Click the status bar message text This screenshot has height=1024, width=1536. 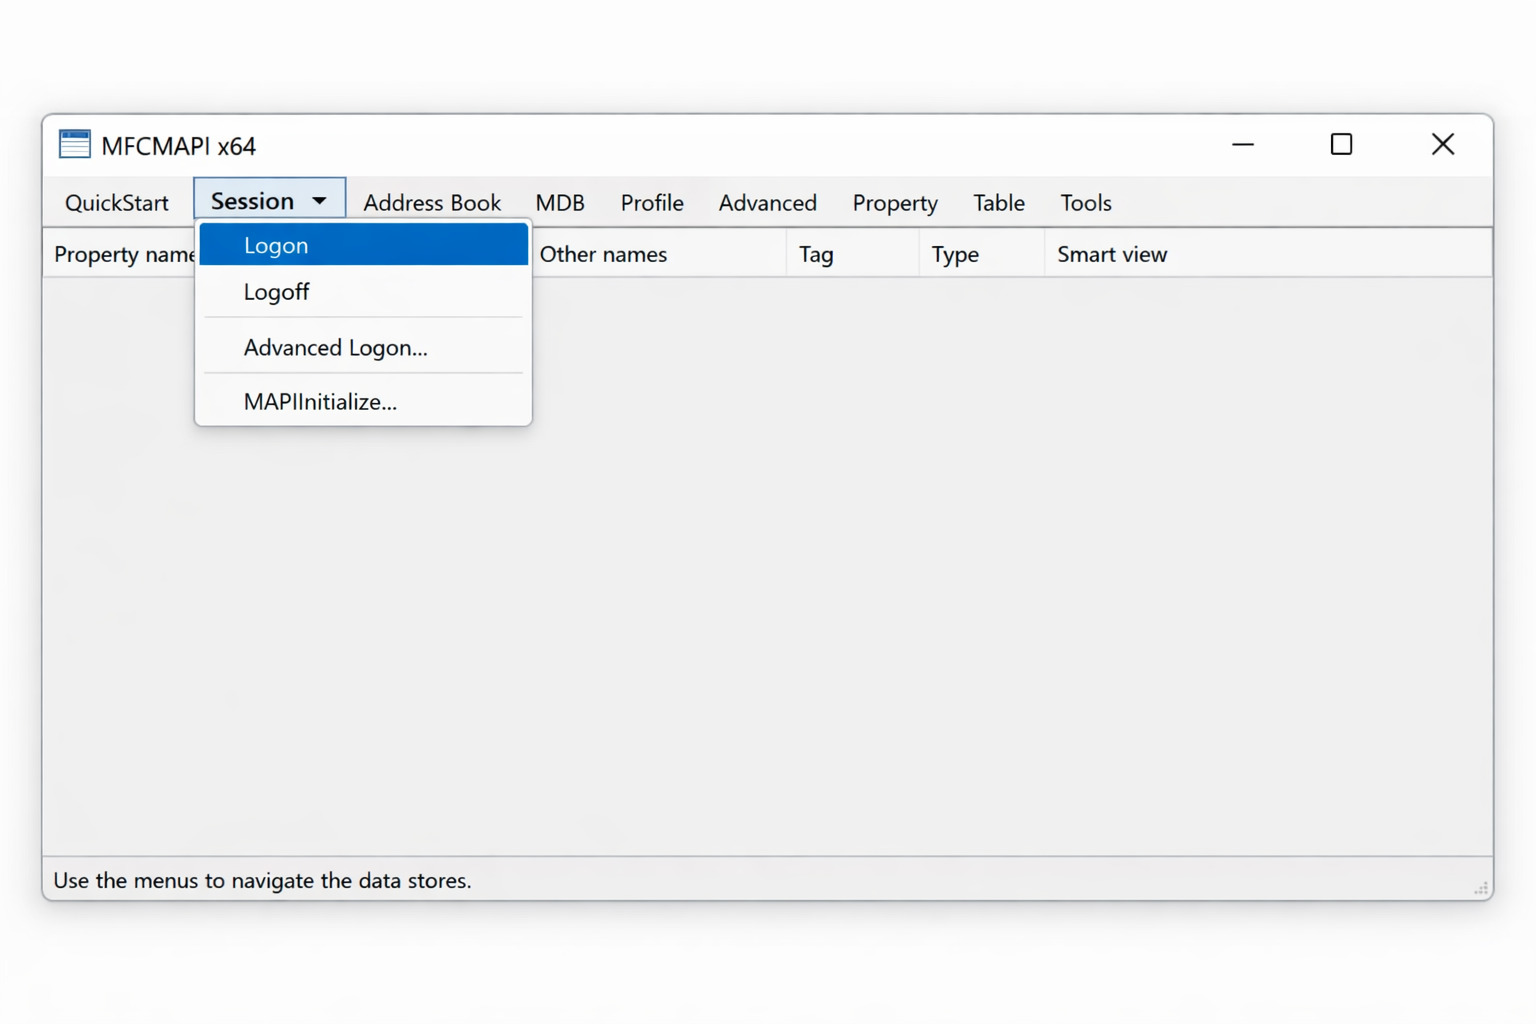pyautogui.click(x=262, y=881)
